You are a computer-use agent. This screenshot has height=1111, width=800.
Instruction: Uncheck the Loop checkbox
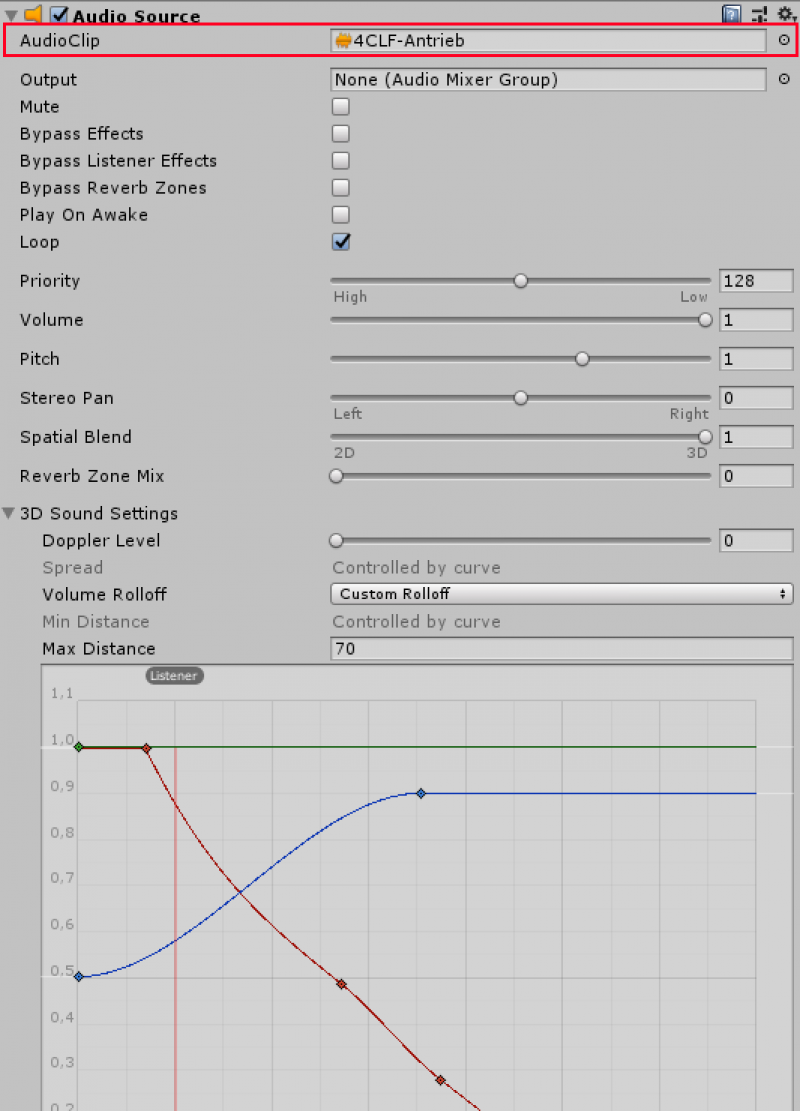341,242
